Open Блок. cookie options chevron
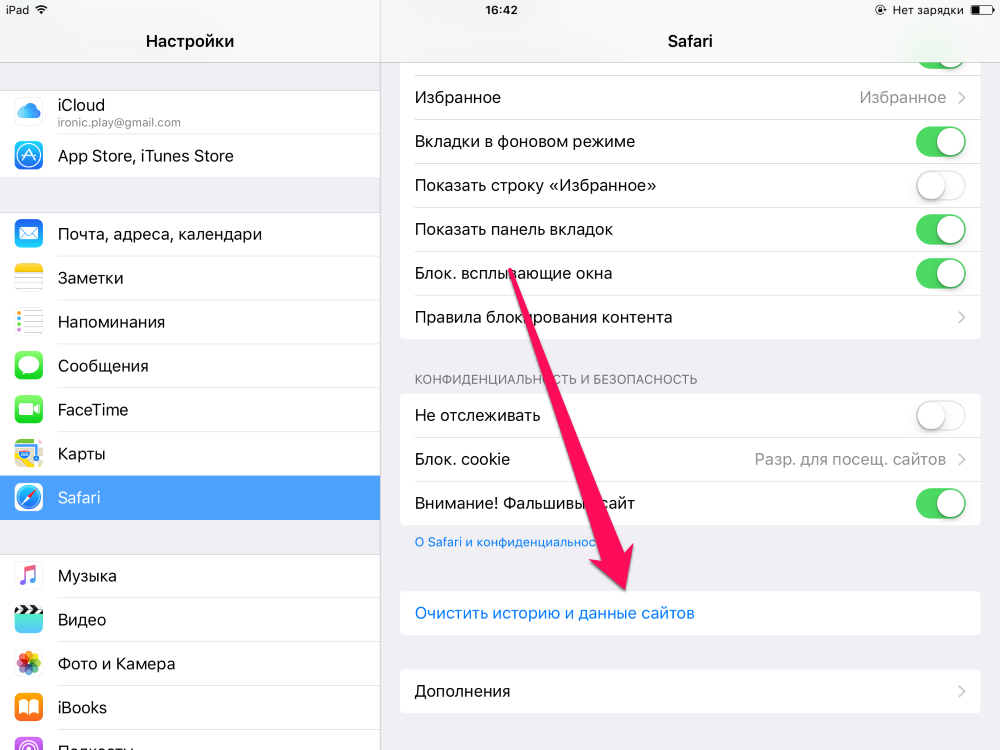 962,460
